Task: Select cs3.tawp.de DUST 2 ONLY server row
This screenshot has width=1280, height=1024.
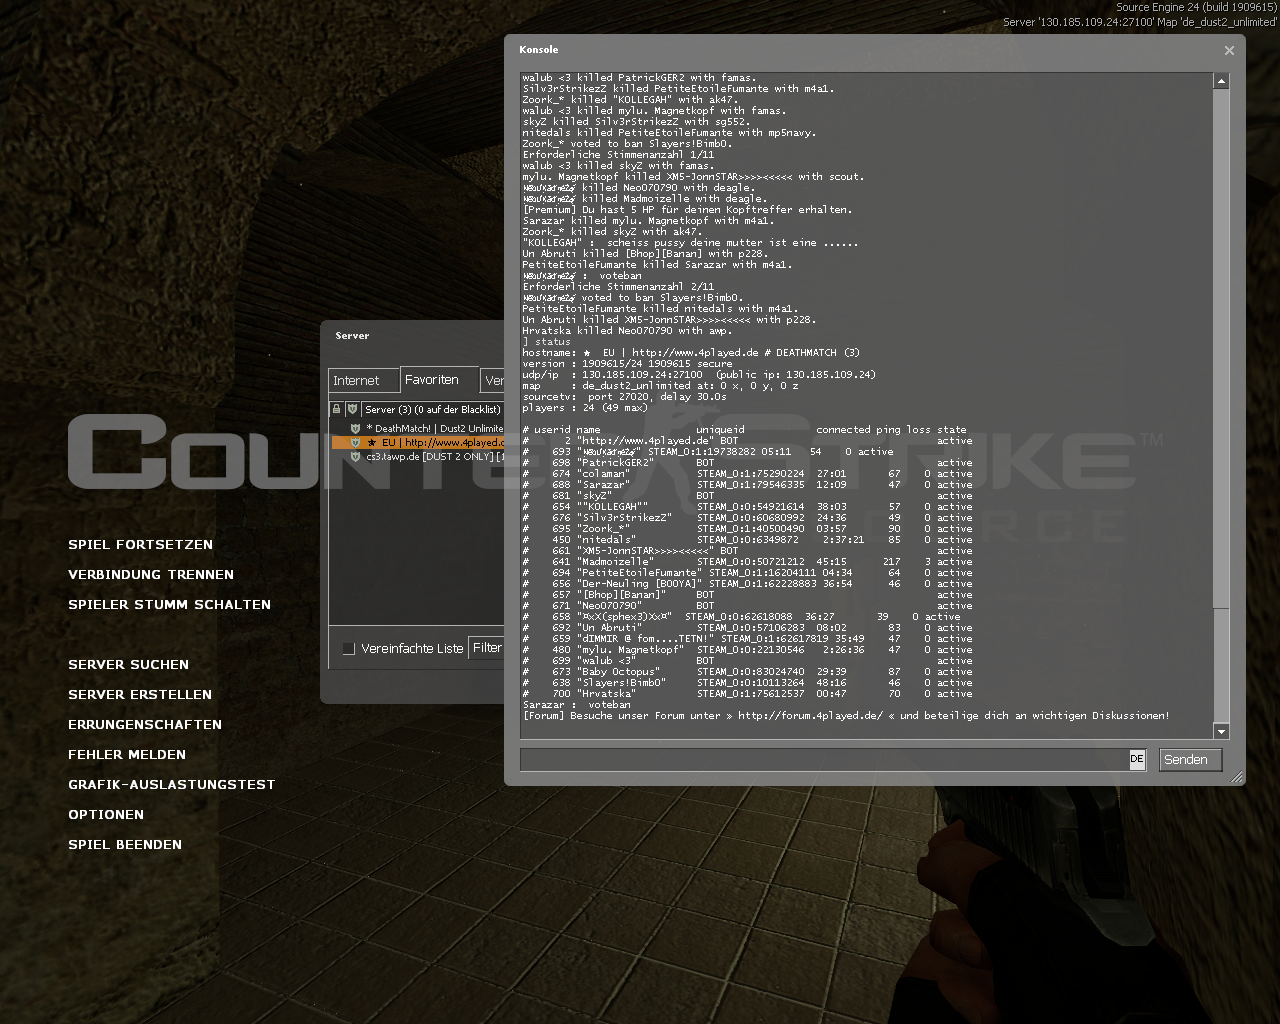Action: [418, 456]
